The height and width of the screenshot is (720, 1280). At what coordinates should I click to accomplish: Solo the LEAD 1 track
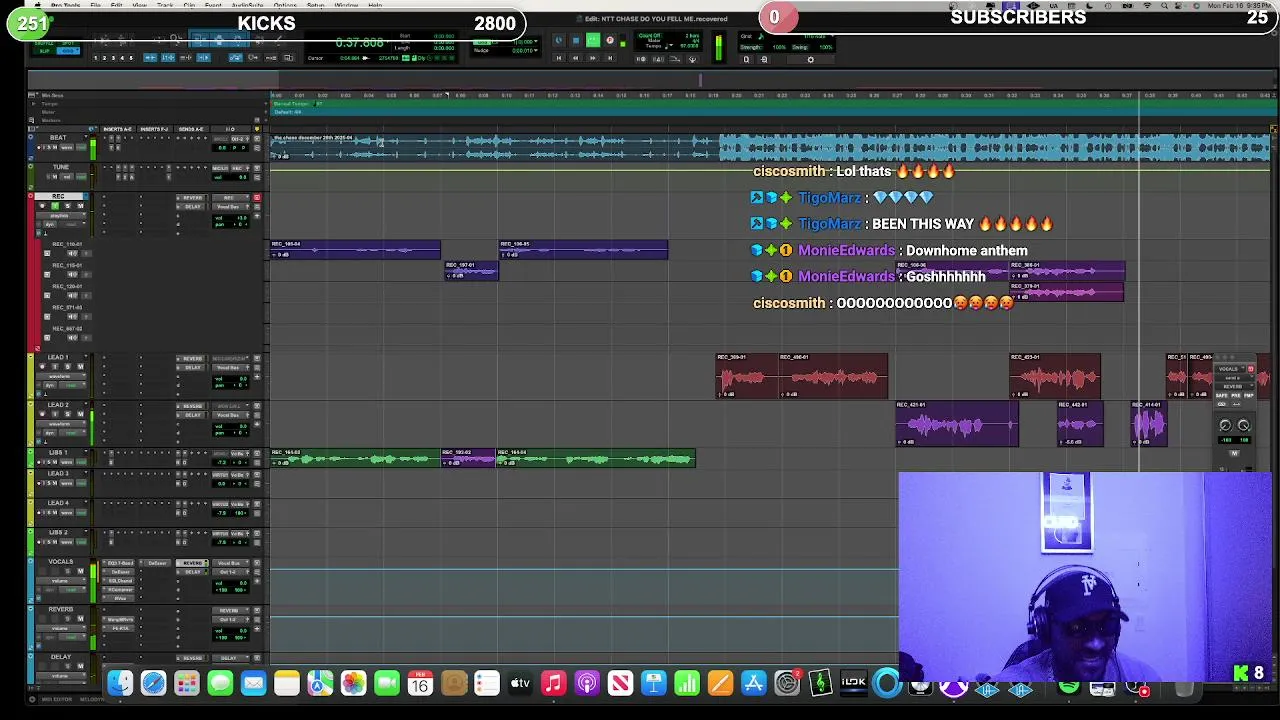coord(67,367)
